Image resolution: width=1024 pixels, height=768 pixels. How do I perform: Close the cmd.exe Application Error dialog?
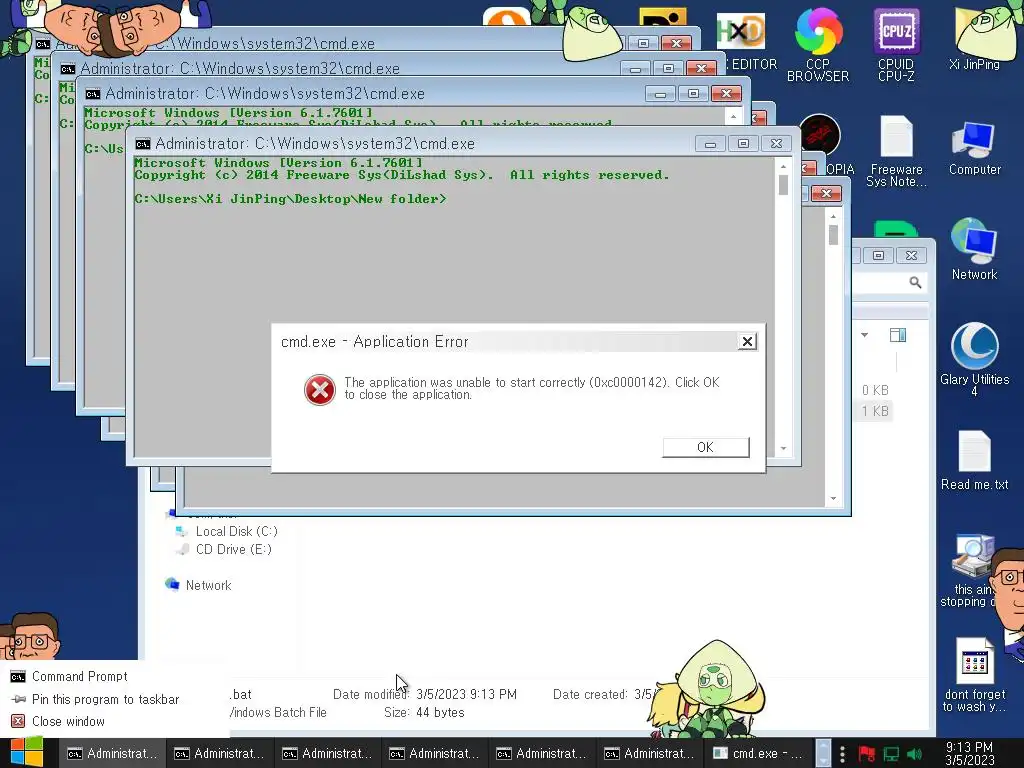747,342
